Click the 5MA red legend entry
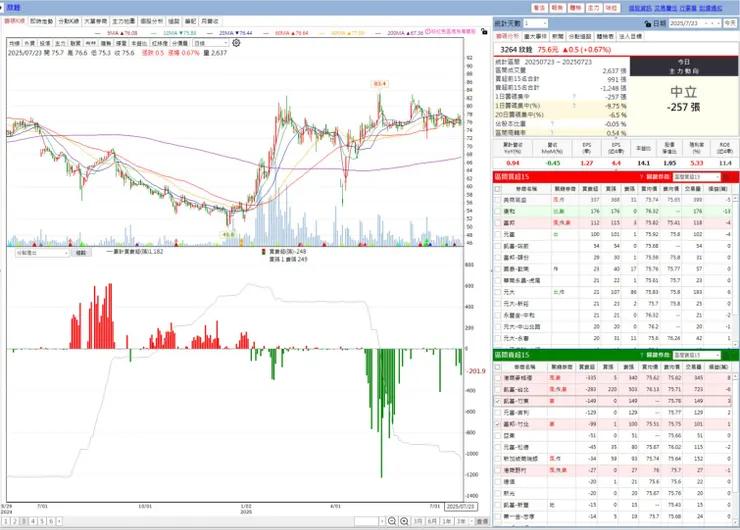Image resolution: width=740 pixels, height=530 pixels. coord(116,33)
